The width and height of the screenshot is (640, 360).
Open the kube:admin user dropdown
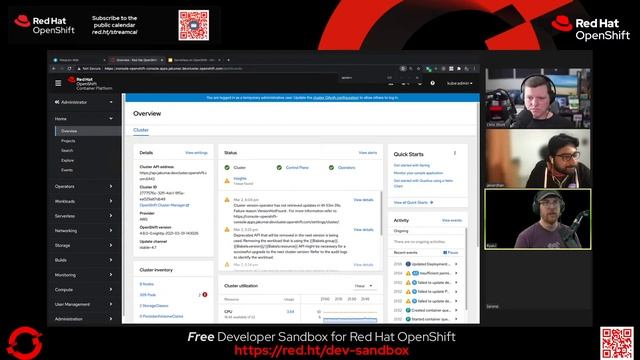point(460,83)
